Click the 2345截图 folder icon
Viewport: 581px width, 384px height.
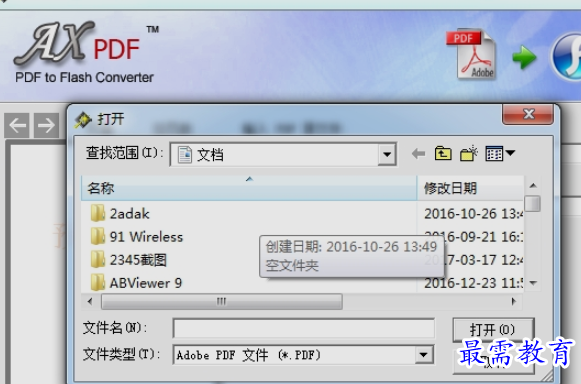97,260
